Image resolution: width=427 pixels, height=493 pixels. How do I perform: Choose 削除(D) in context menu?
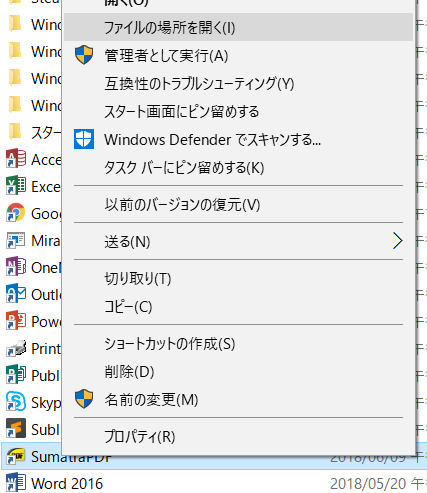point(238,371)
